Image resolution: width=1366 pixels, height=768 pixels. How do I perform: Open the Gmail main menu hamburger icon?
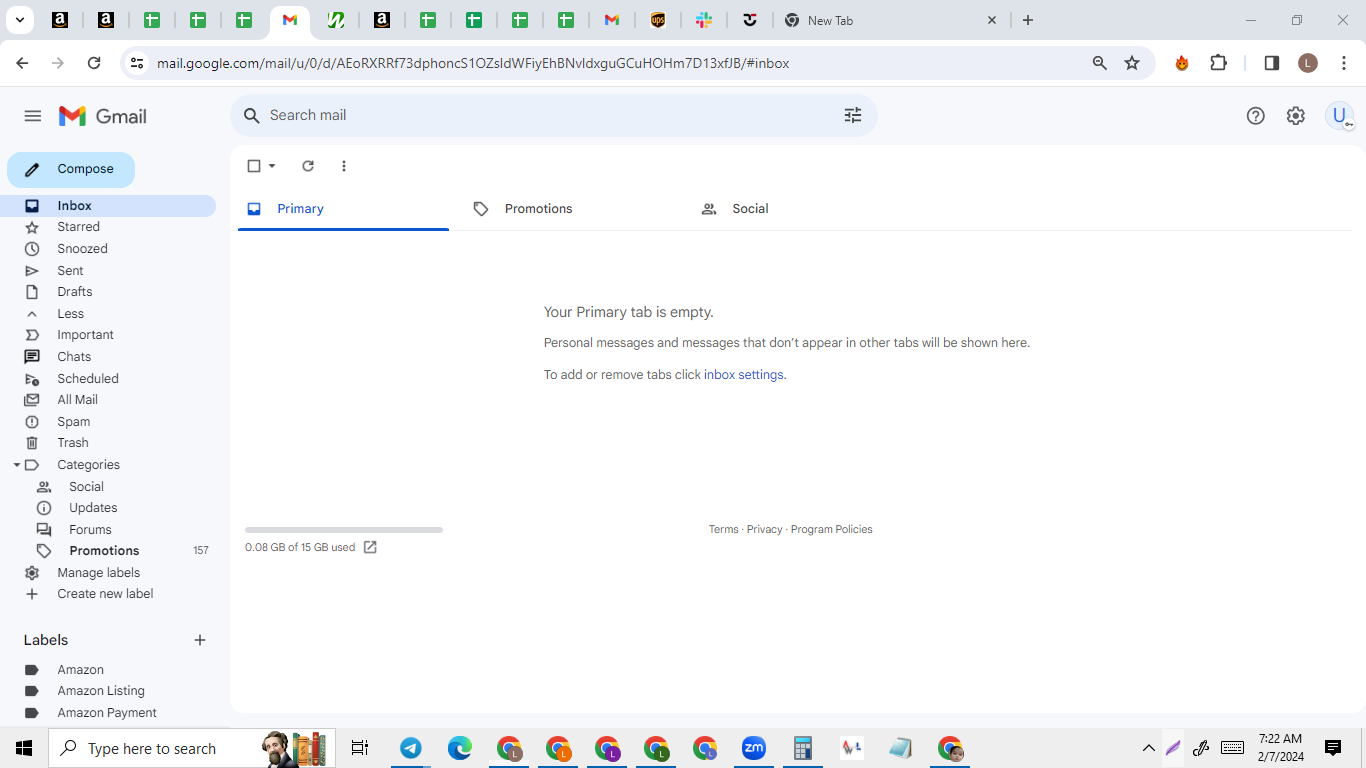coord(33,116)
